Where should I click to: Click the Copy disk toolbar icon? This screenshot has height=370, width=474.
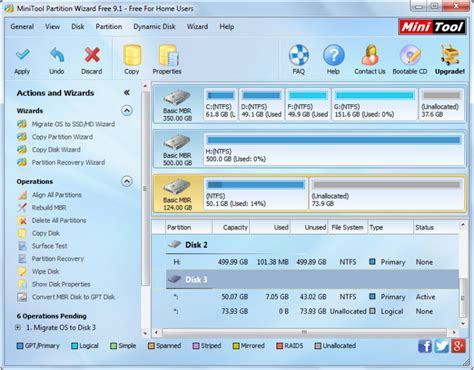click(x=132, y=55)
